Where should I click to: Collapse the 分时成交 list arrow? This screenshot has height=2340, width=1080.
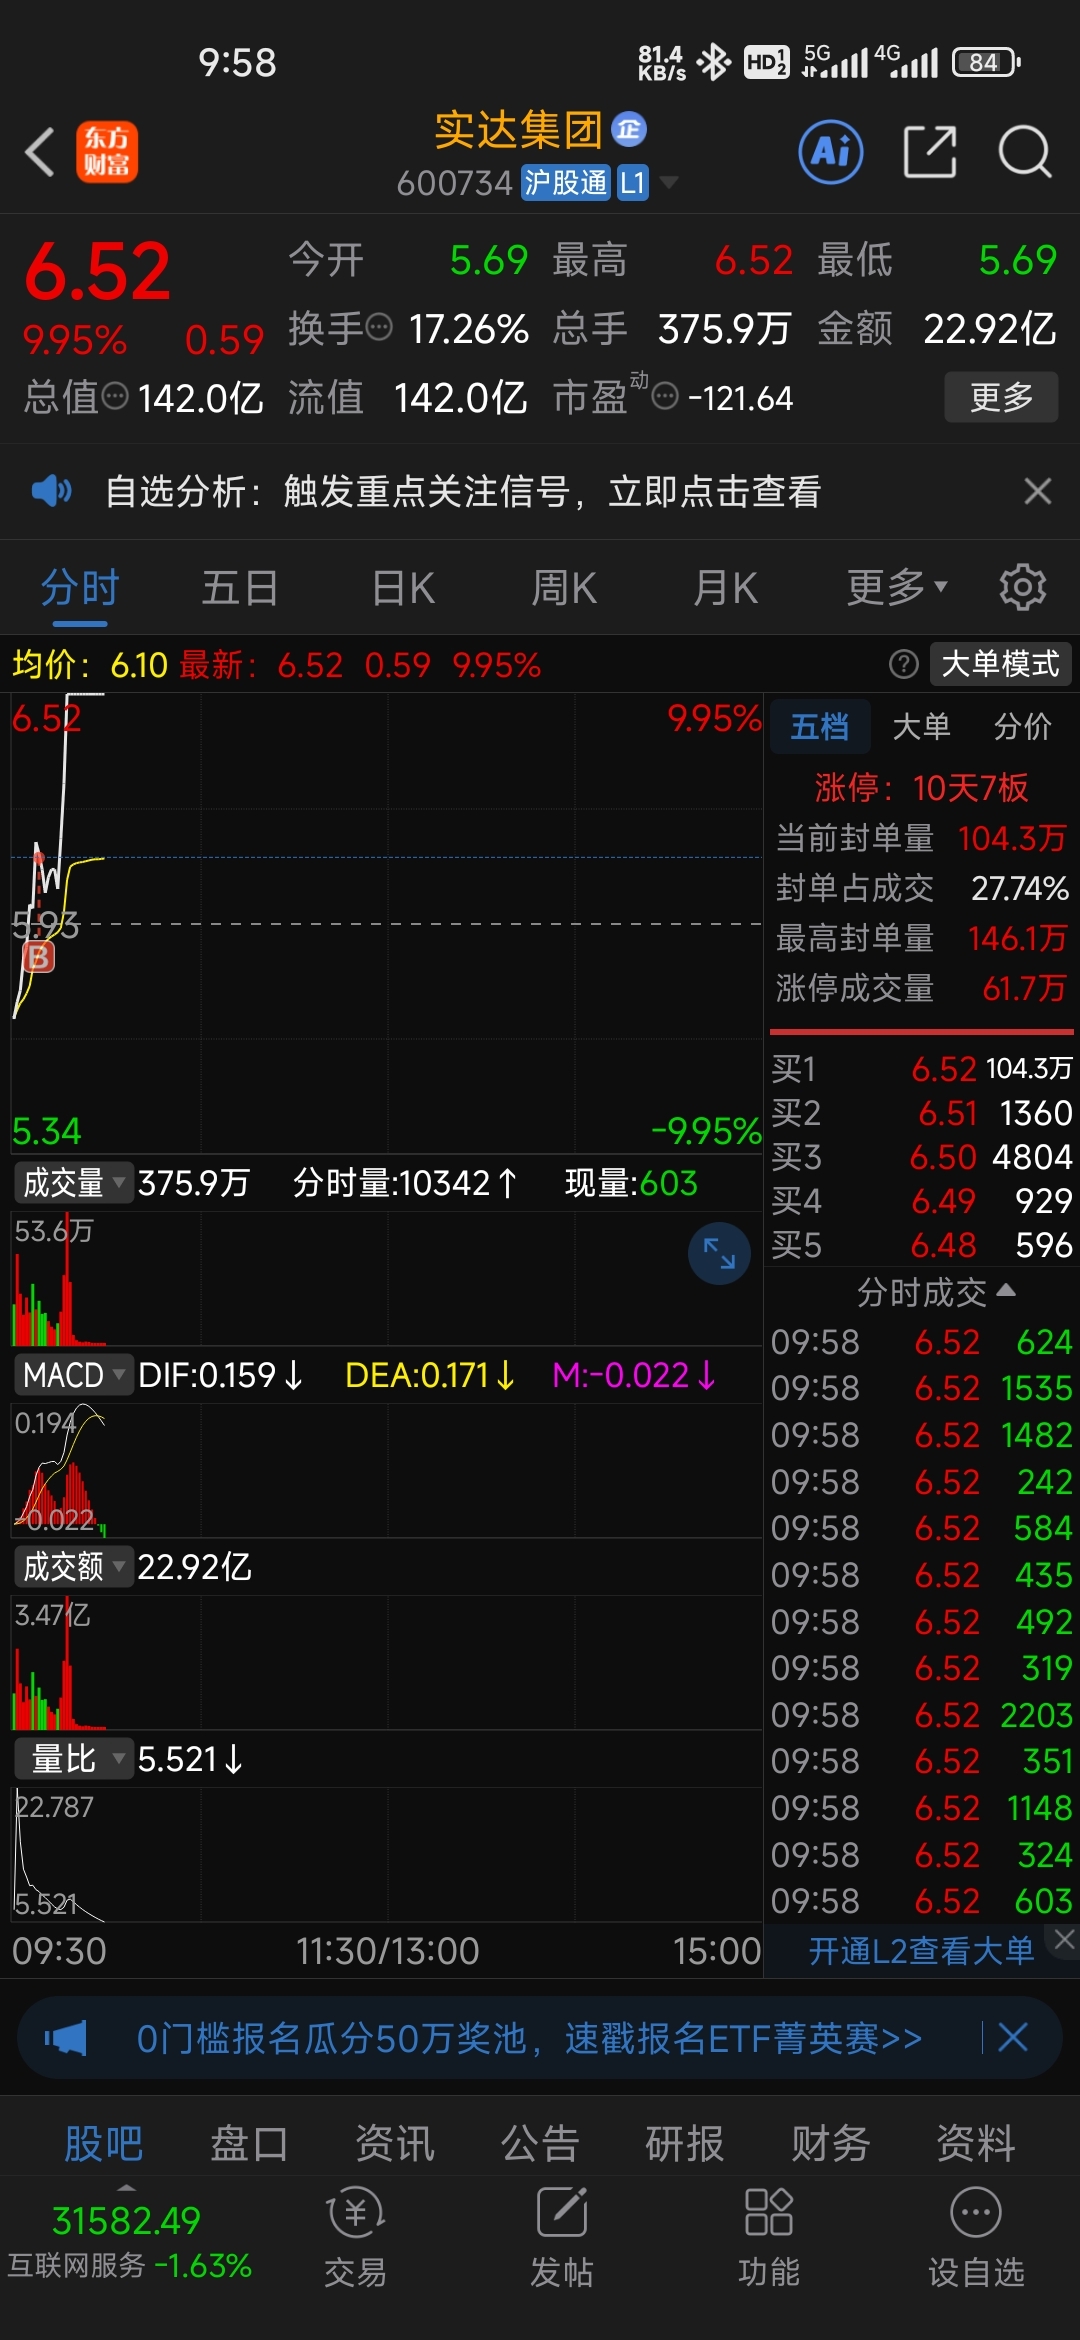click(x=1007, y=1291)
